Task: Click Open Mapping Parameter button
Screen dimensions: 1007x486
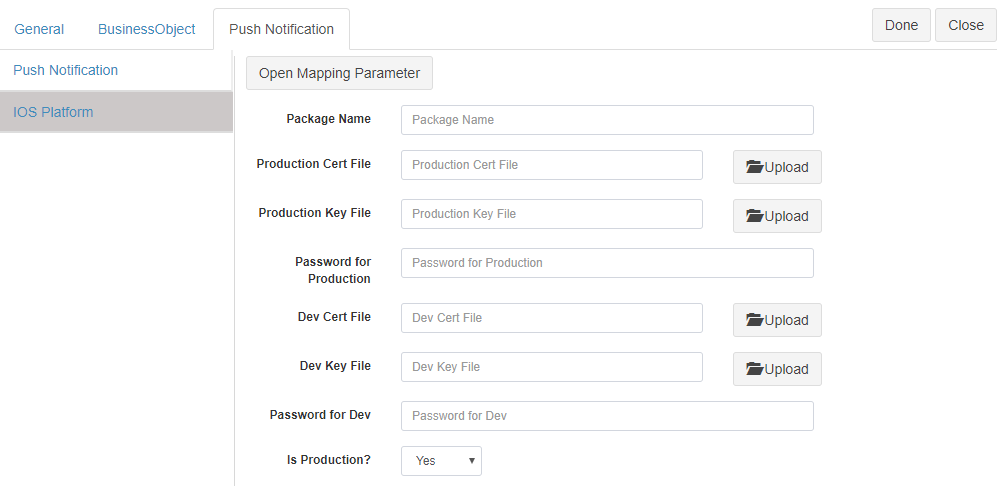Action: (x=339, y=73)
